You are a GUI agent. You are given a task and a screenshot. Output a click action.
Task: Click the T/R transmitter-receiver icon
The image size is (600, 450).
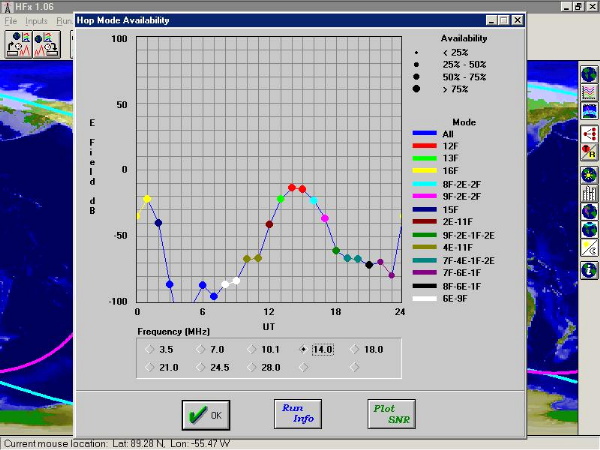coord(589,152)
